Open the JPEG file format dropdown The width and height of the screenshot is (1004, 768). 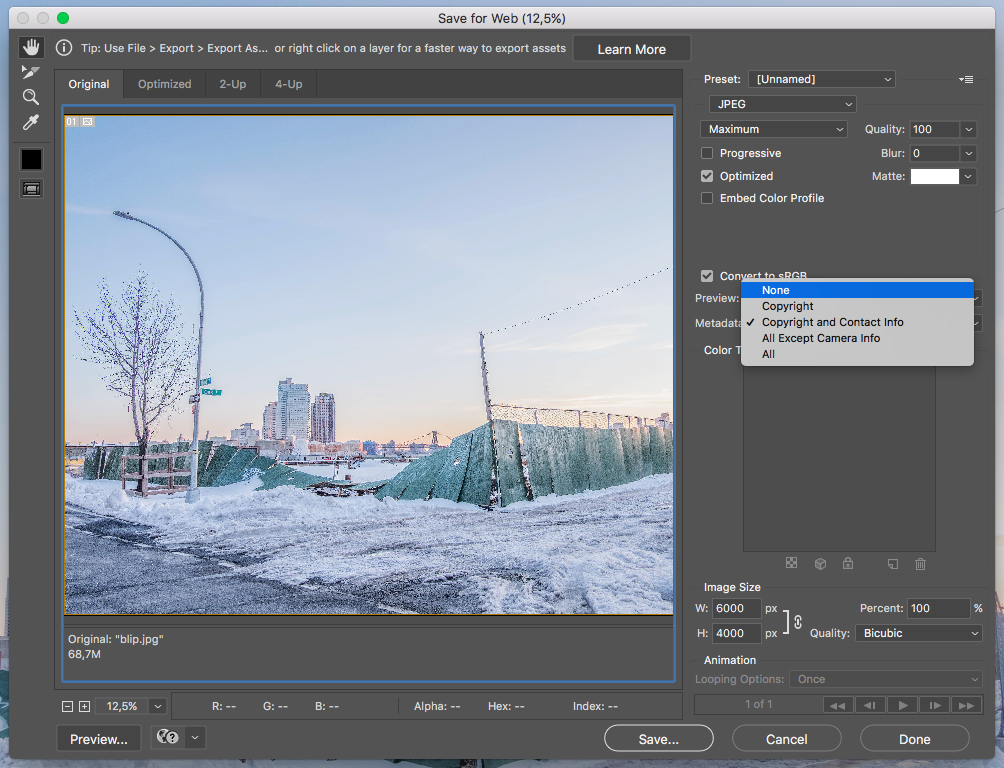click(x=783, y=104)
